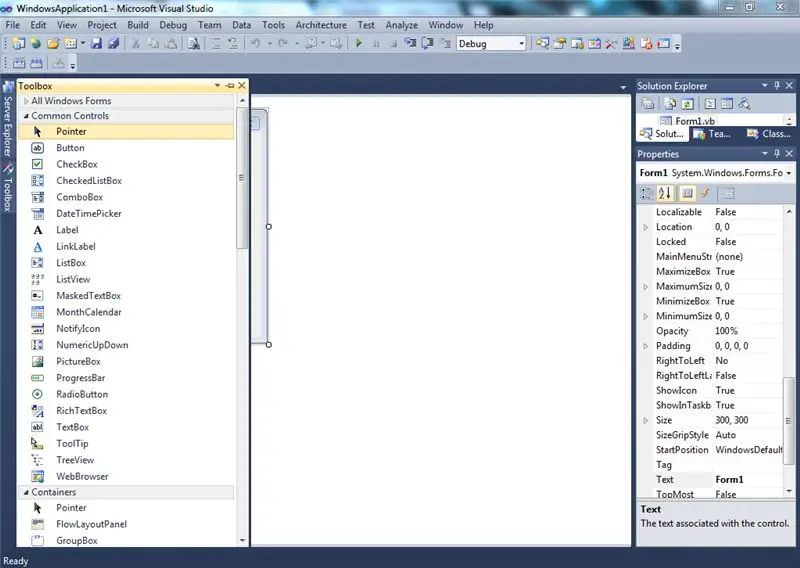Select the FlowLayoutPanel container in Toolbox
The width and height of the screenshot is (800, 568).
(x=126, y=525)
